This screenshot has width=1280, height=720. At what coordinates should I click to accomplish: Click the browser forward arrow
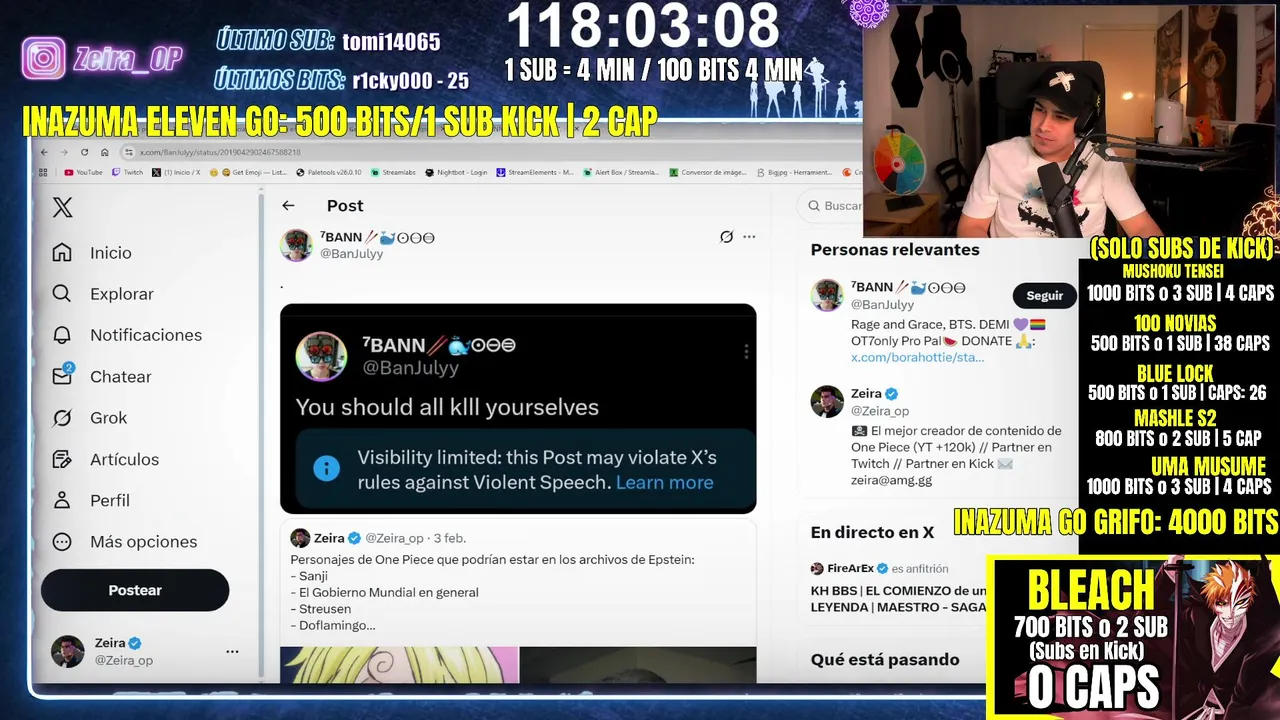(x=65, y=152)
